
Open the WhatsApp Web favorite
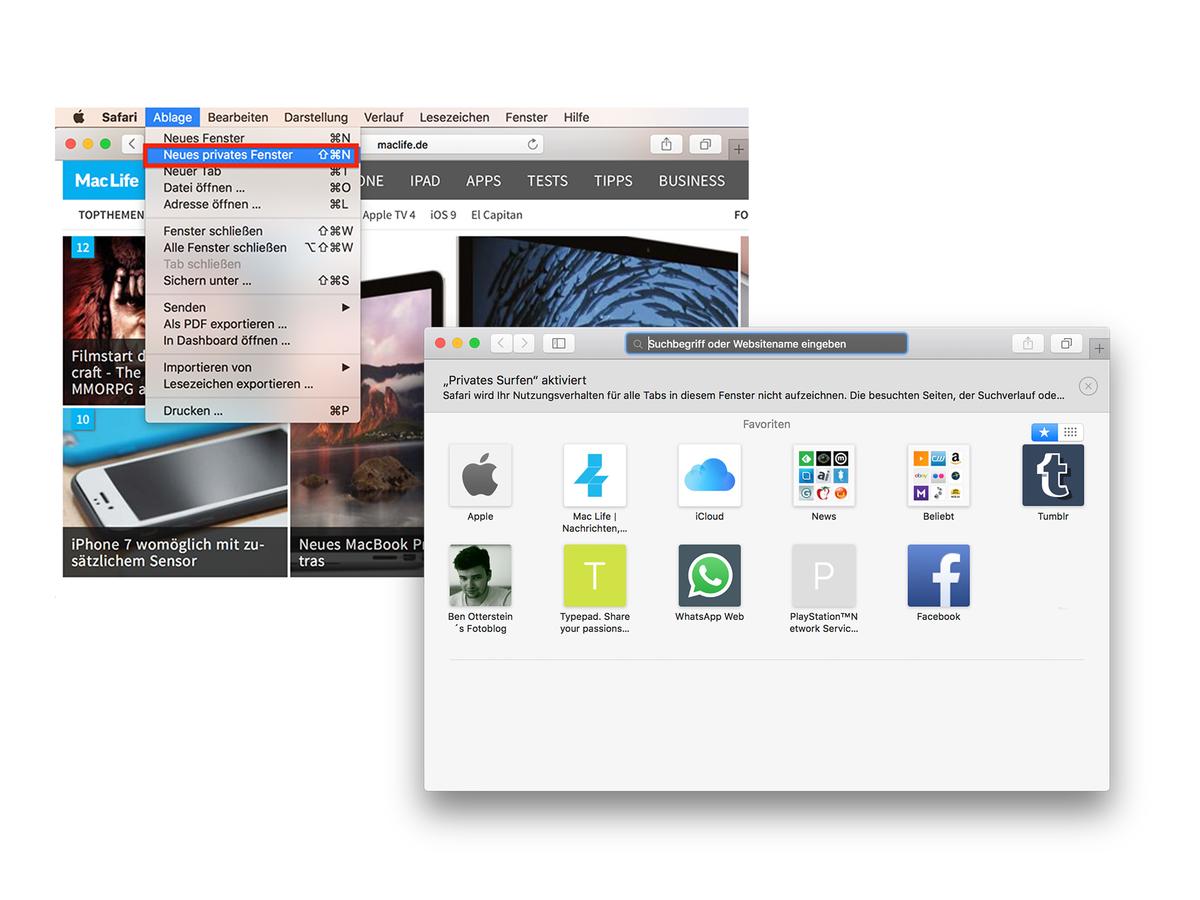pyautogui.click(x=709, y=576)
